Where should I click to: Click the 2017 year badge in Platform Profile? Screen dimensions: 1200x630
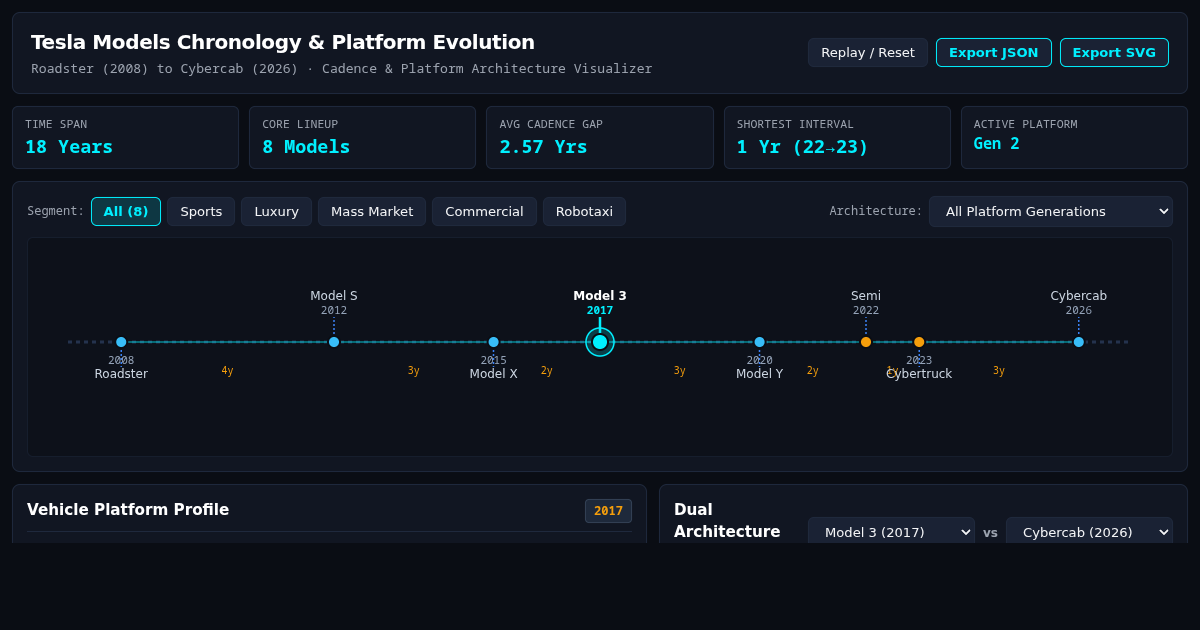tap(608, 511)
